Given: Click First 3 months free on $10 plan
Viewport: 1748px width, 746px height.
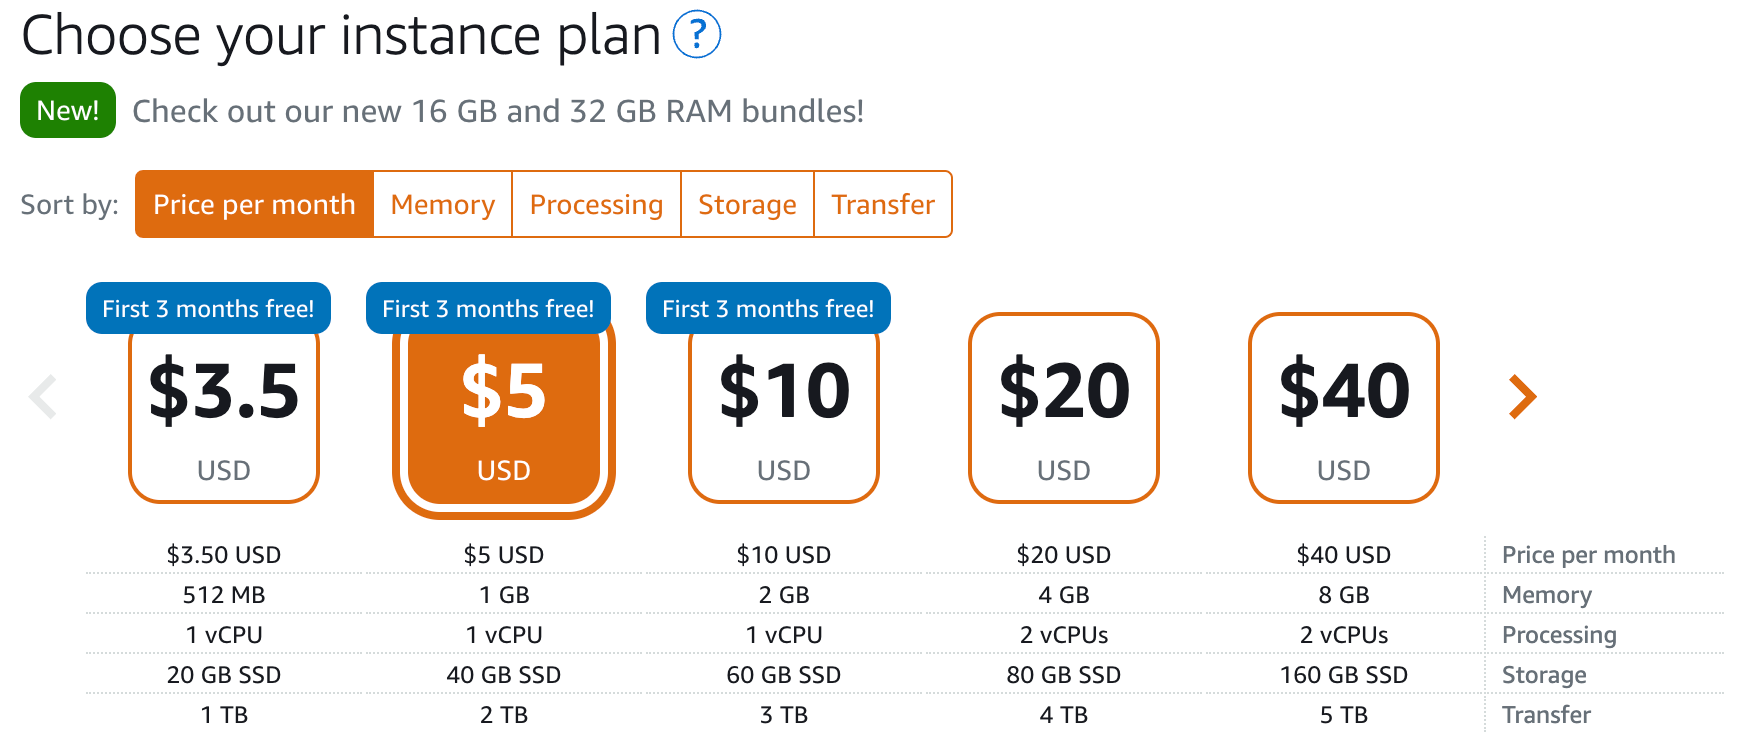Looking at the screenshot, I should 768,308.
